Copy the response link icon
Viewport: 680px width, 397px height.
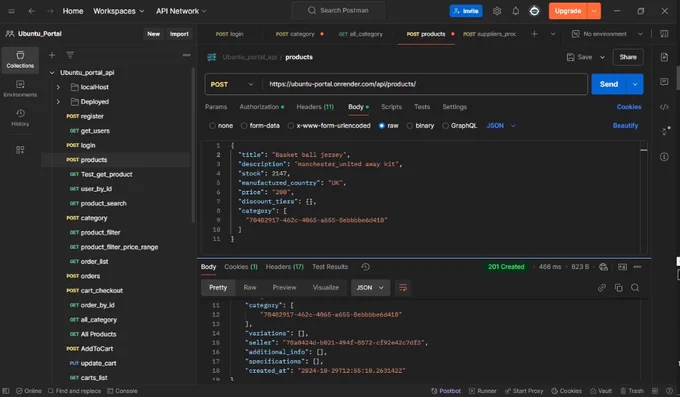click(602, 288)
